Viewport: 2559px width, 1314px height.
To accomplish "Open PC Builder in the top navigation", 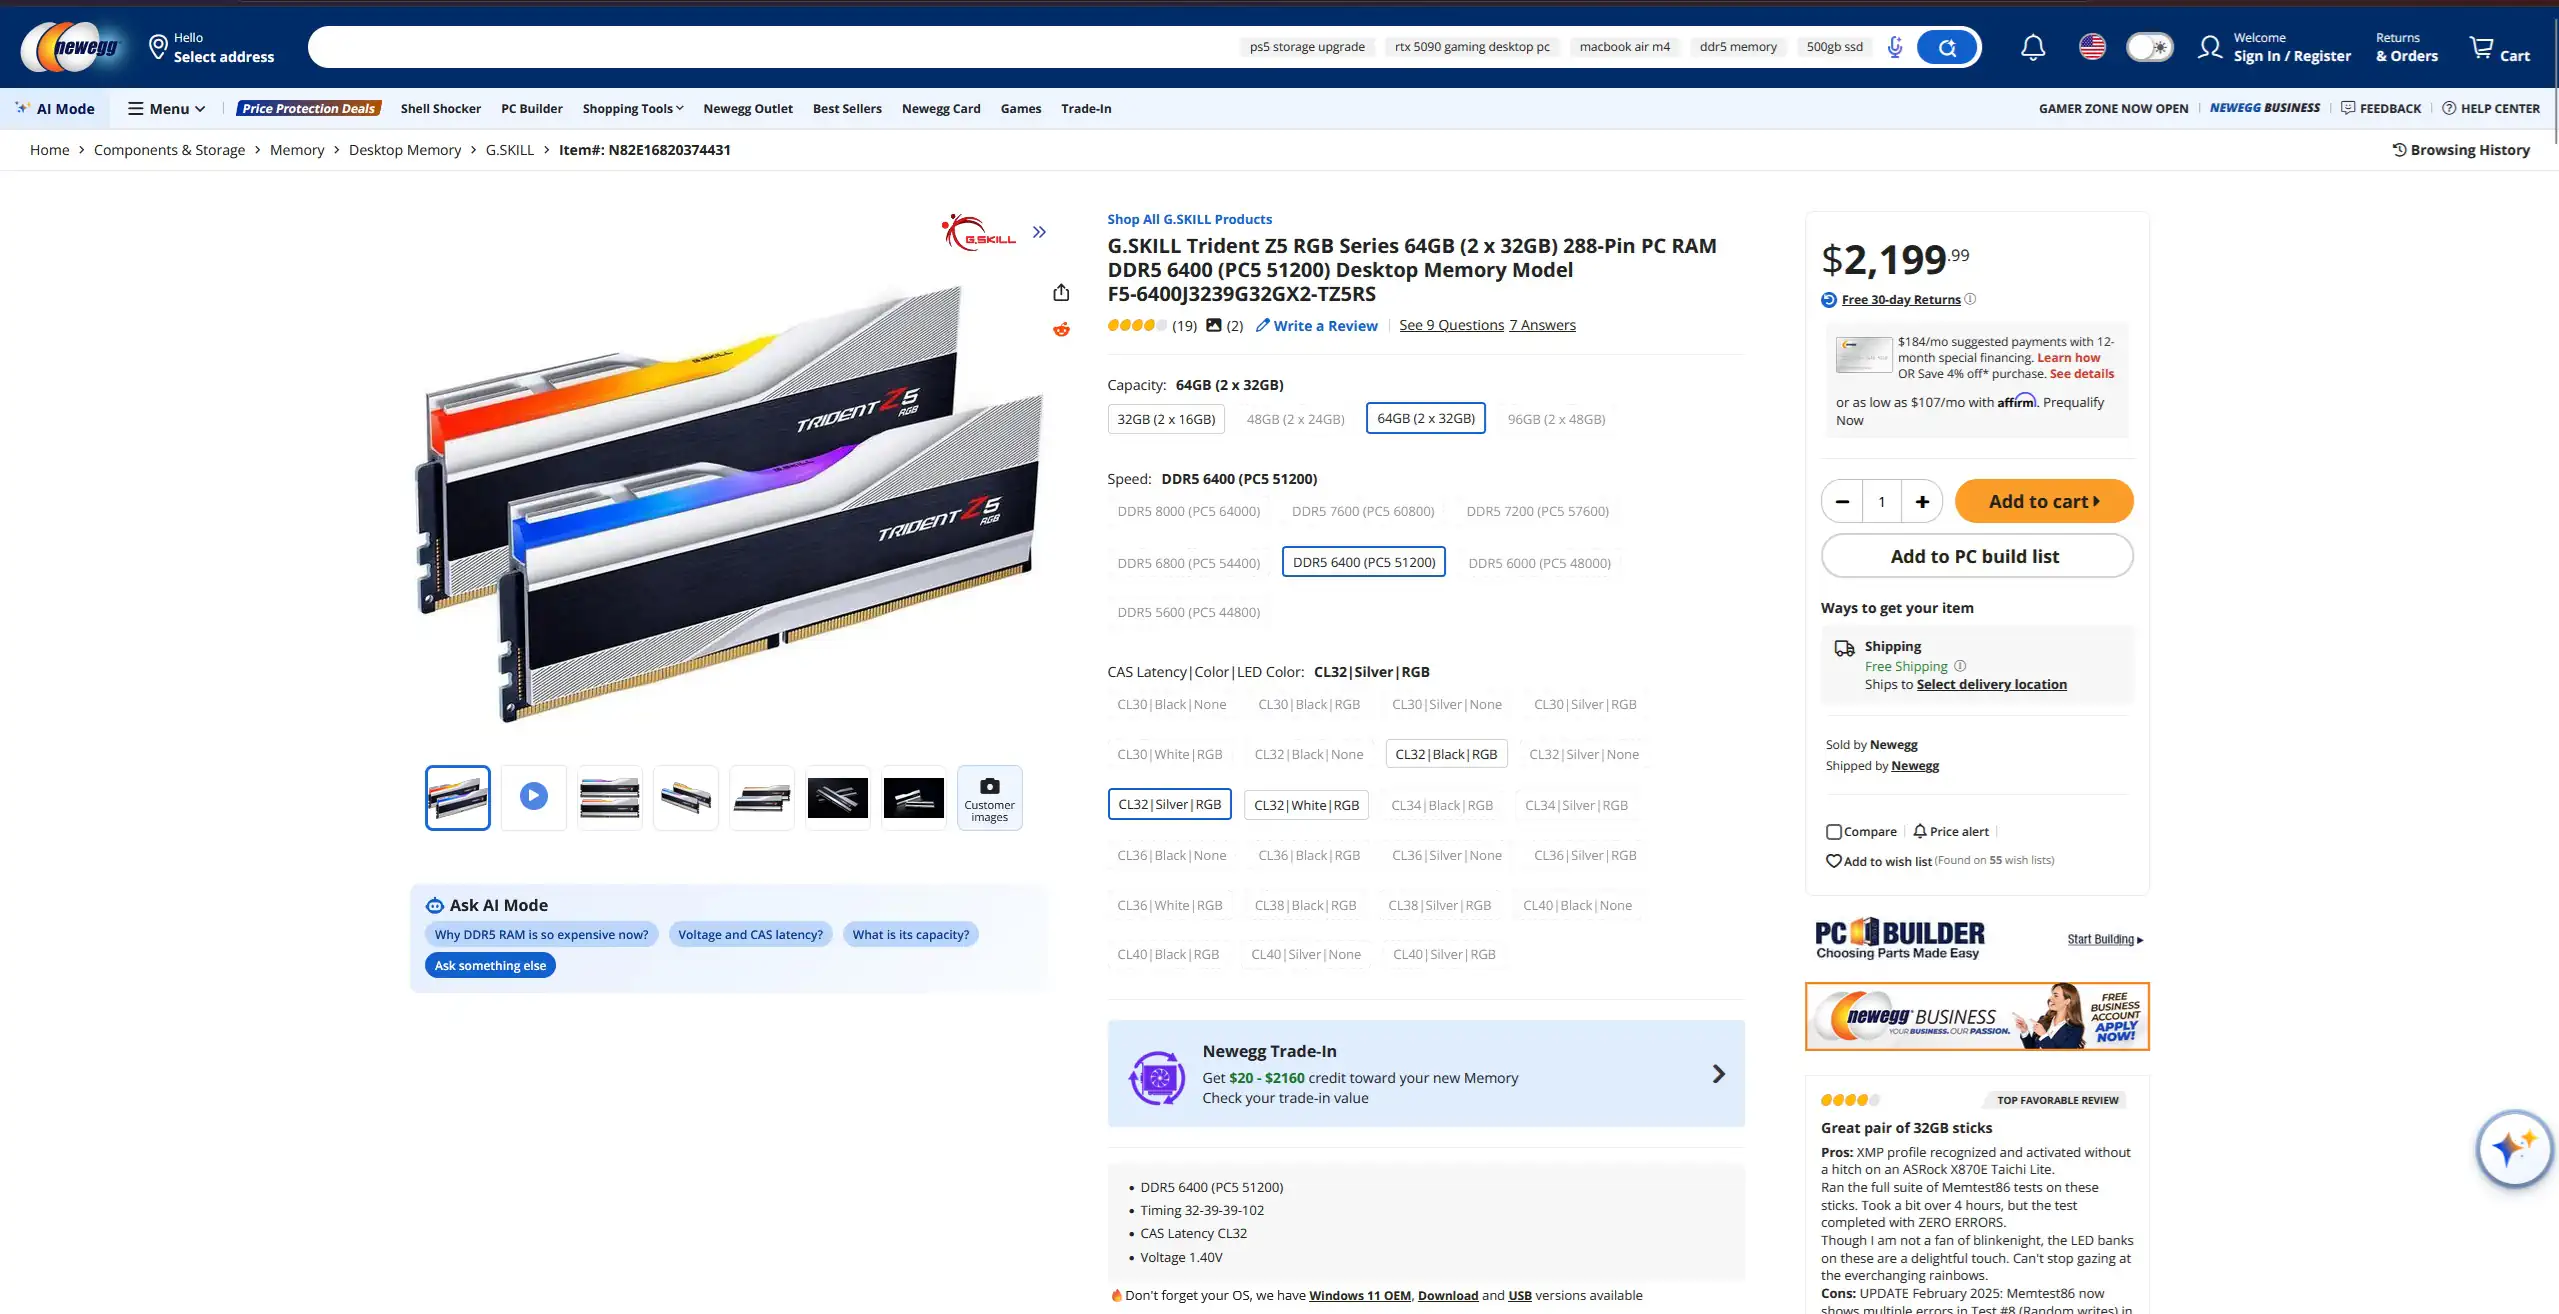I will pos(531,108).
